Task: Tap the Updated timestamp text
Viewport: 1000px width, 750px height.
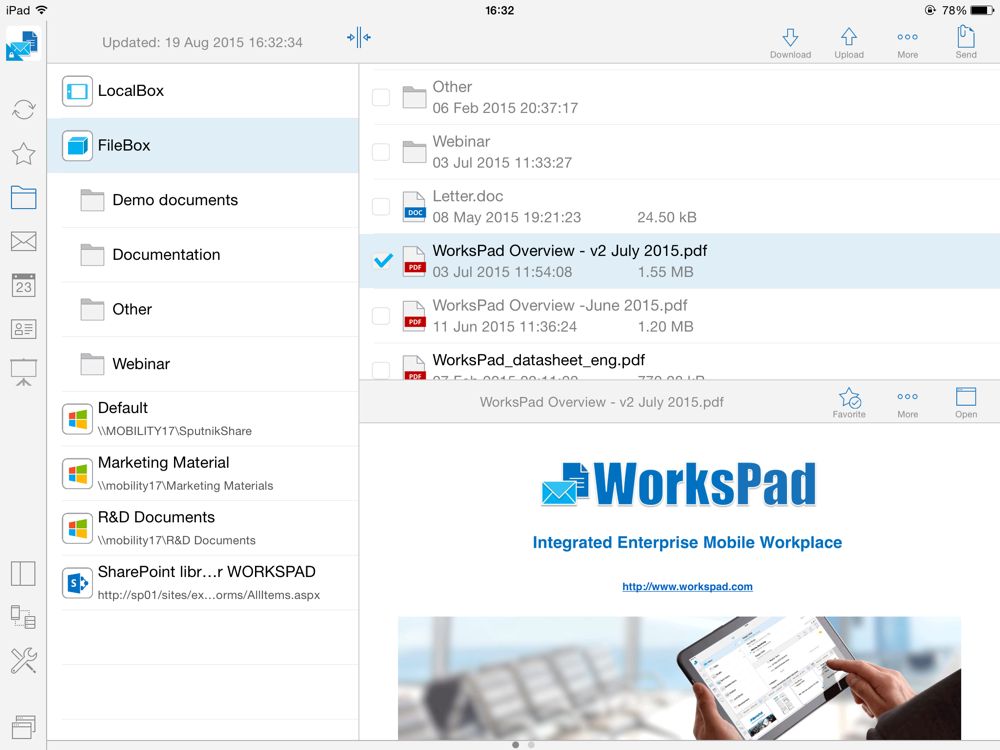Action: tap(202, 43)
